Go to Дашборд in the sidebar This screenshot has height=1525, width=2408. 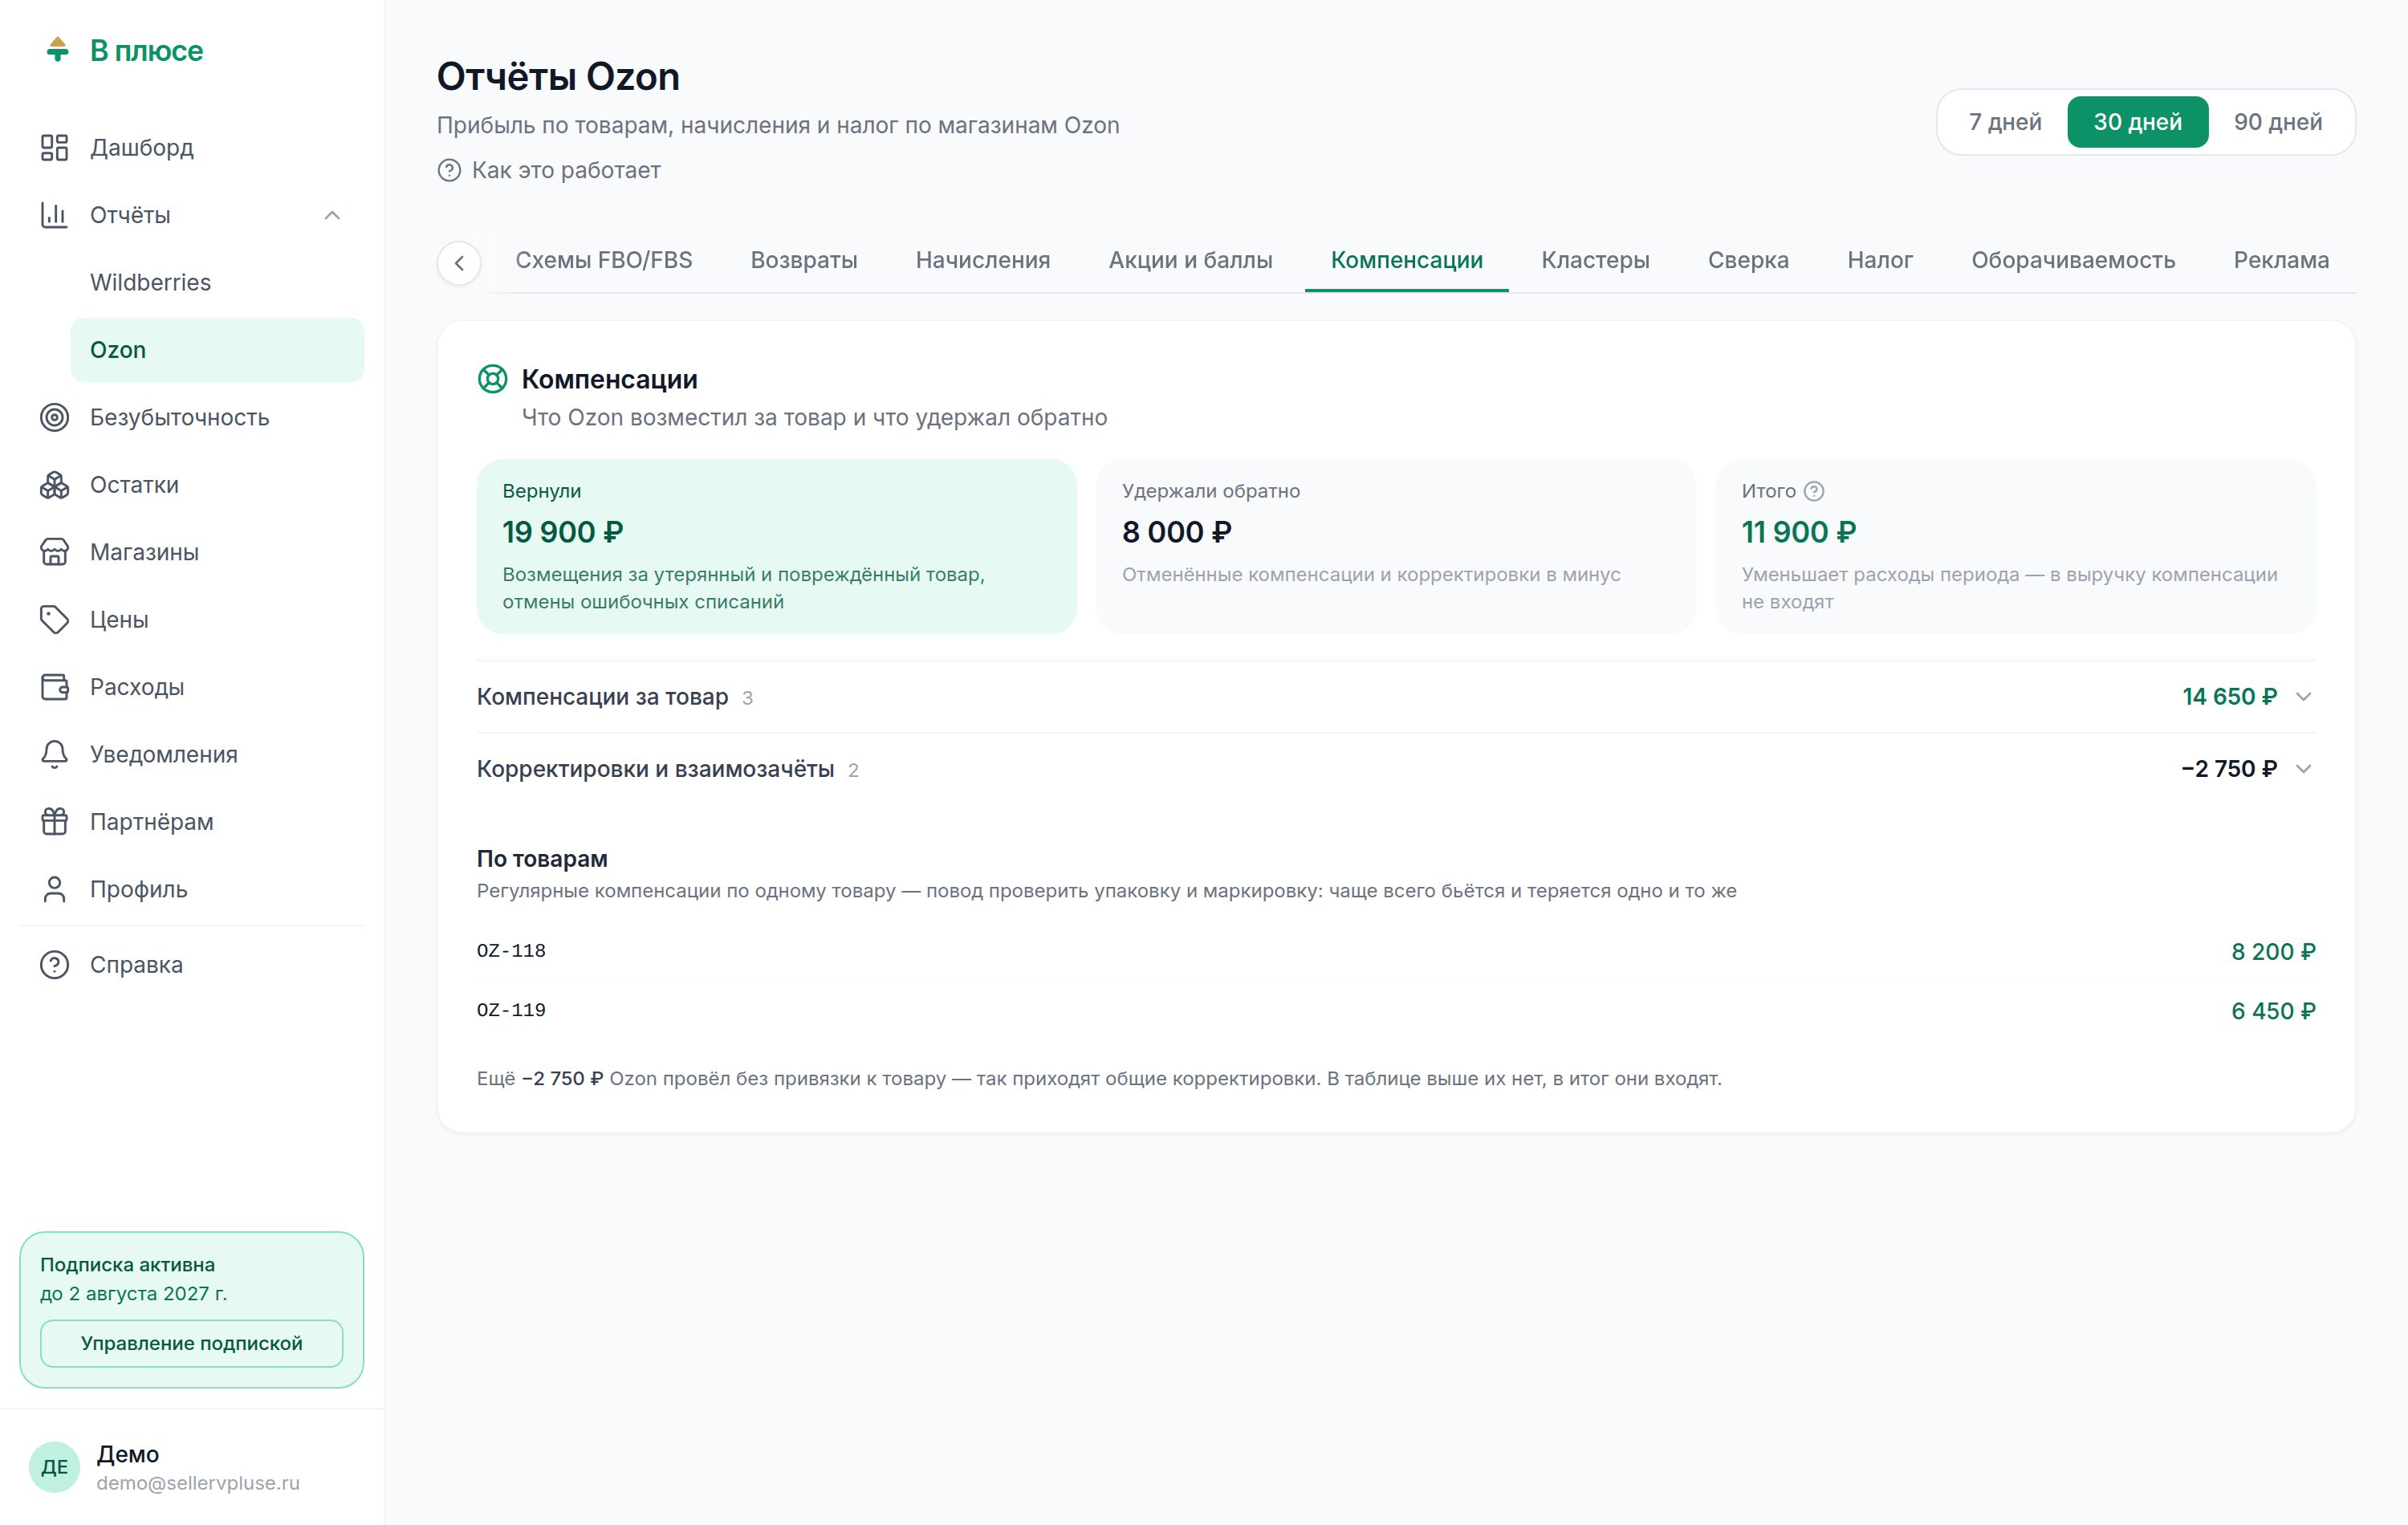pyautogui.click(x=192, y=148)
